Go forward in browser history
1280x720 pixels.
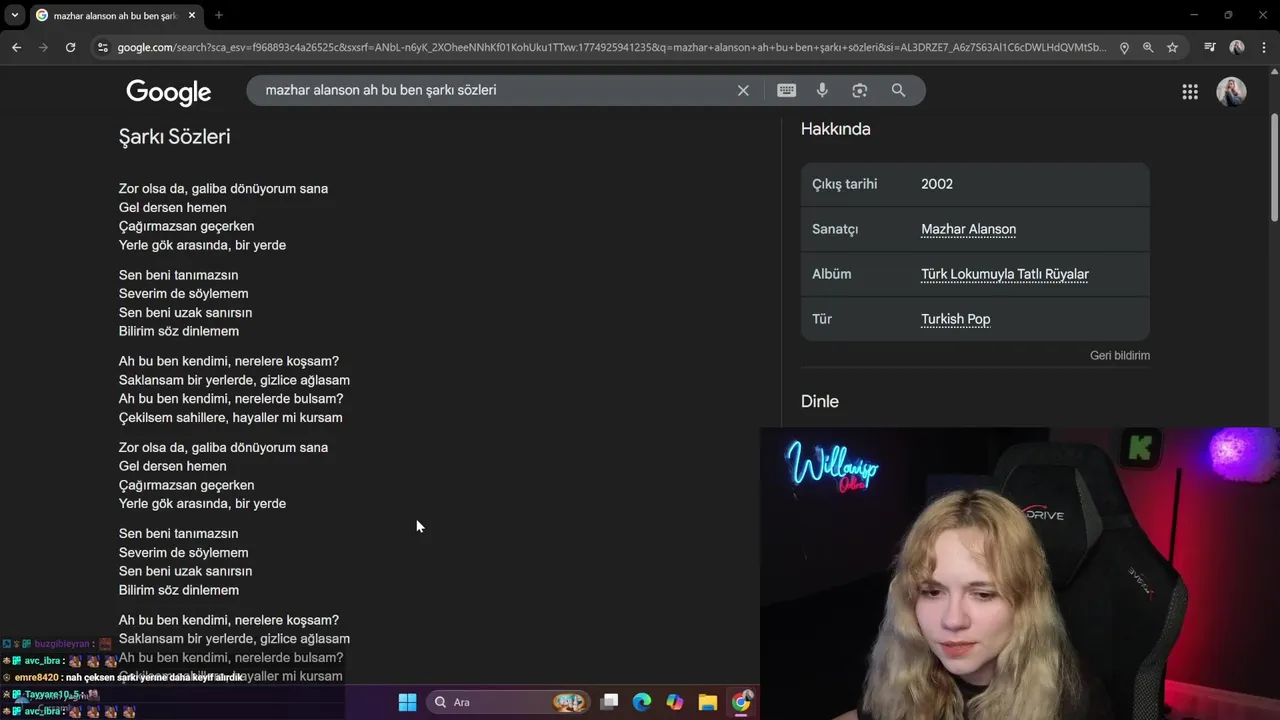[x=42, y=47]
